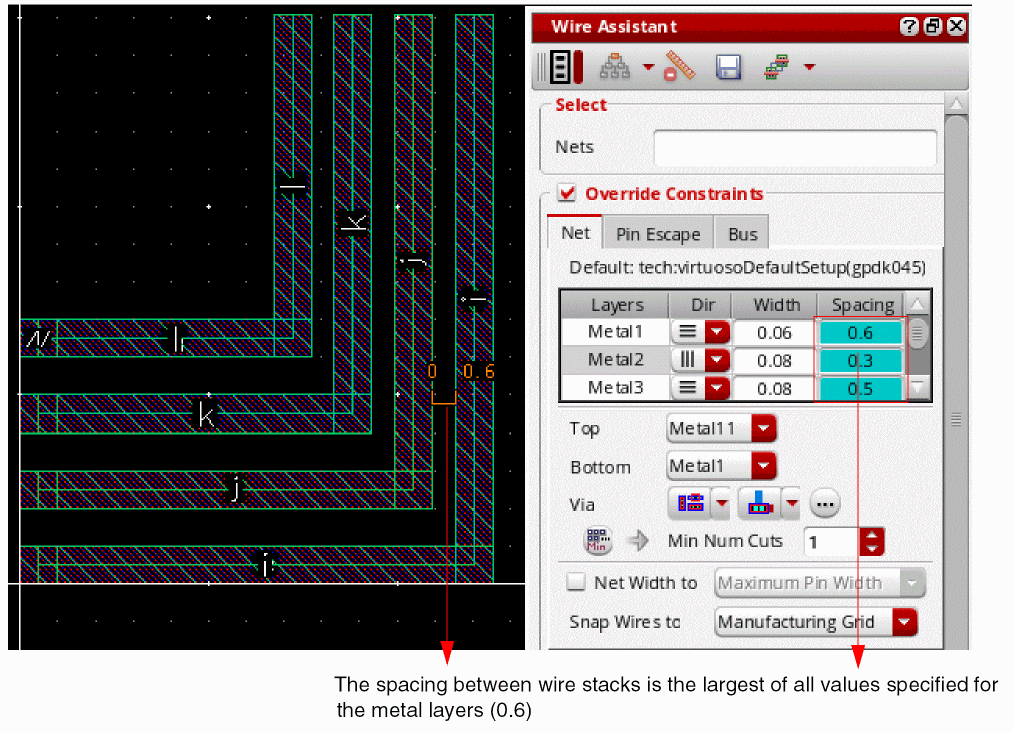The image size is (1013, 732).
Task: Click the Metal3 horizontal direction icon
Action: pos(687,388)
